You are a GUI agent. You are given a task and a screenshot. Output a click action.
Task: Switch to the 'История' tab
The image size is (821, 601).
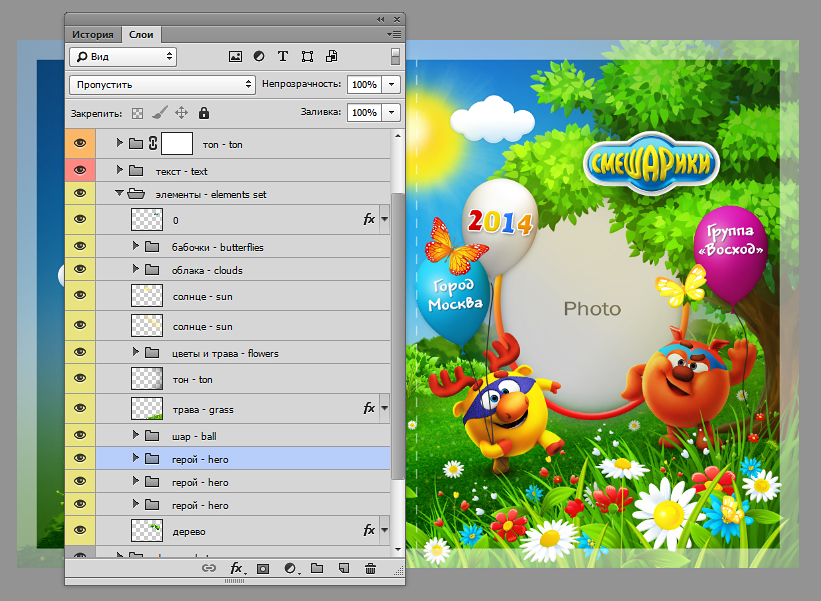click(93, 34)
